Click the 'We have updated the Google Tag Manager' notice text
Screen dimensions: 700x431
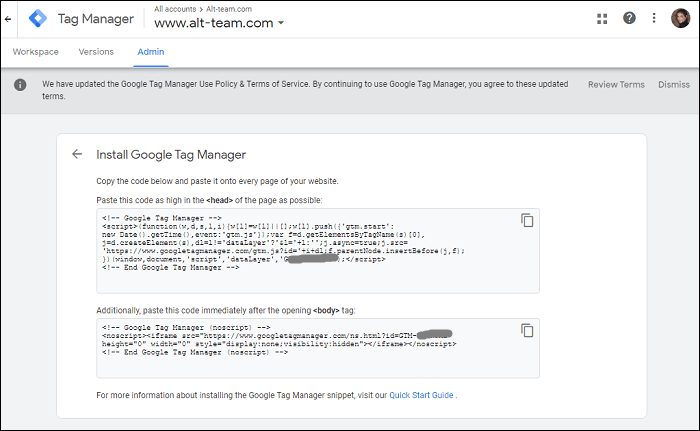coord(305,90)
